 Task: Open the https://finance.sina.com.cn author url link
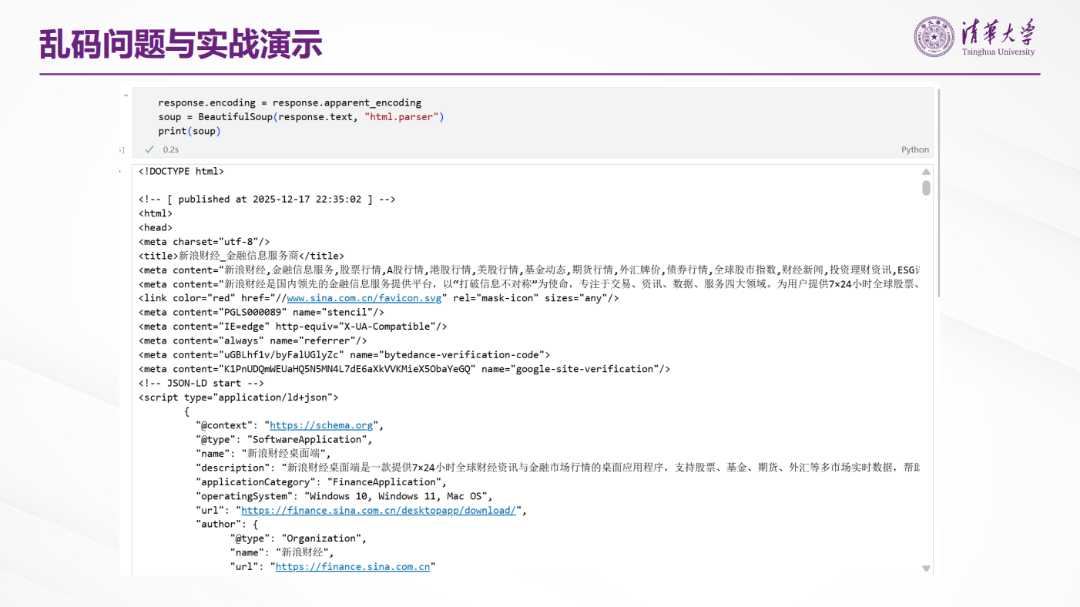353,567
